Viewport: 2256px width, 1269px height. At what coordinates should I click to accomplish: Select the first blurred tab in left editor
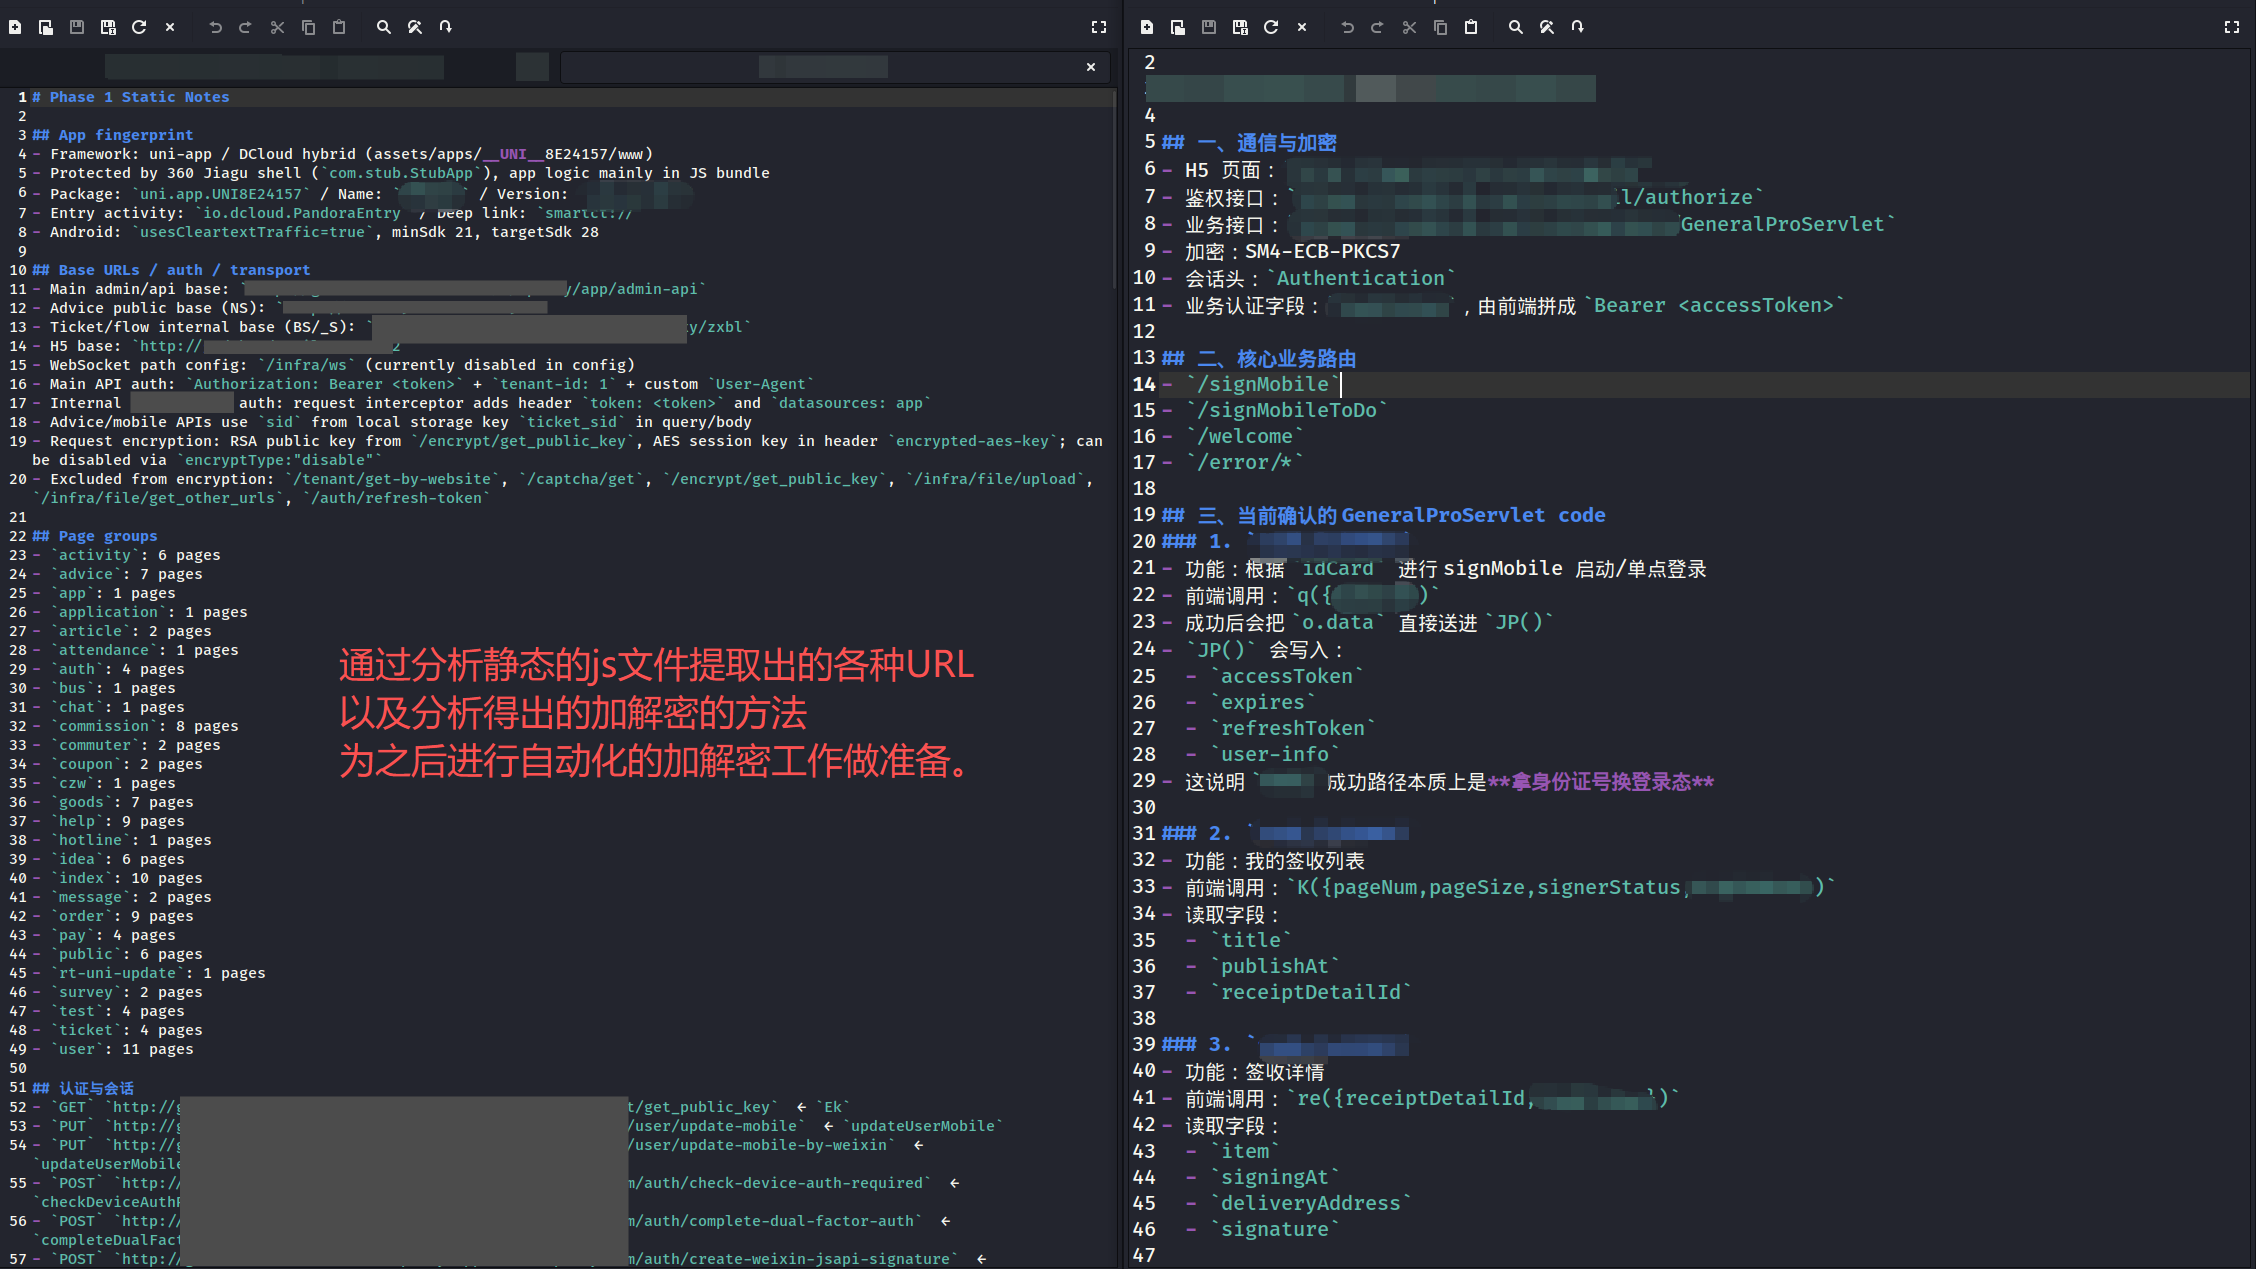coord(274,67)
